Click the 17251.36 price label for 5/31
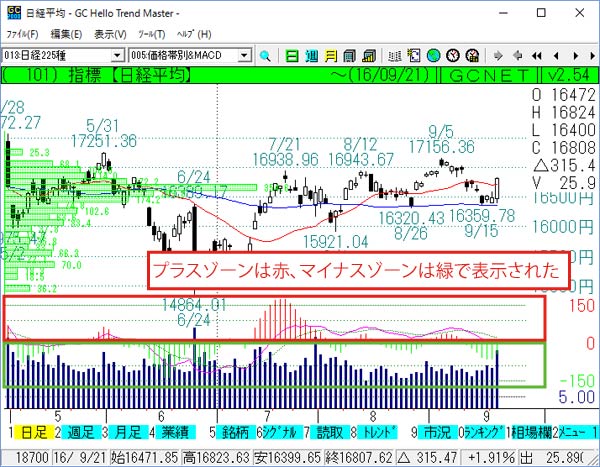This screenshot has height=467, width=600. (x=104, y=141)
